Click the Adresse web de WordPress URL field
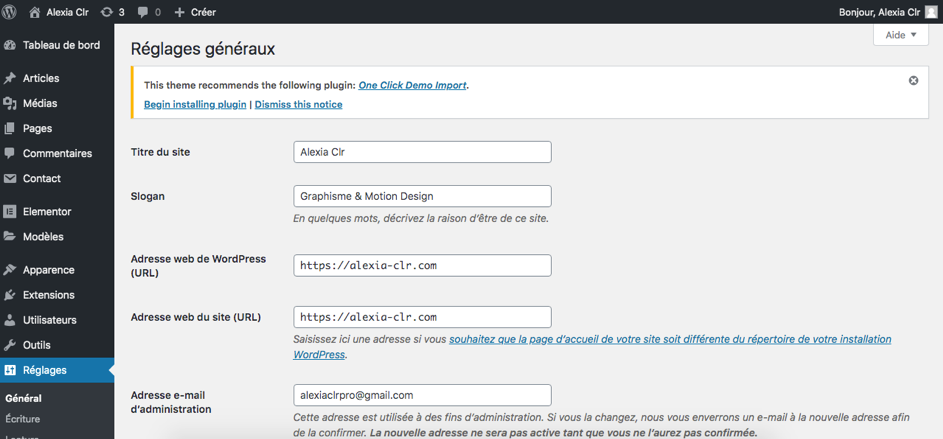 422,265
